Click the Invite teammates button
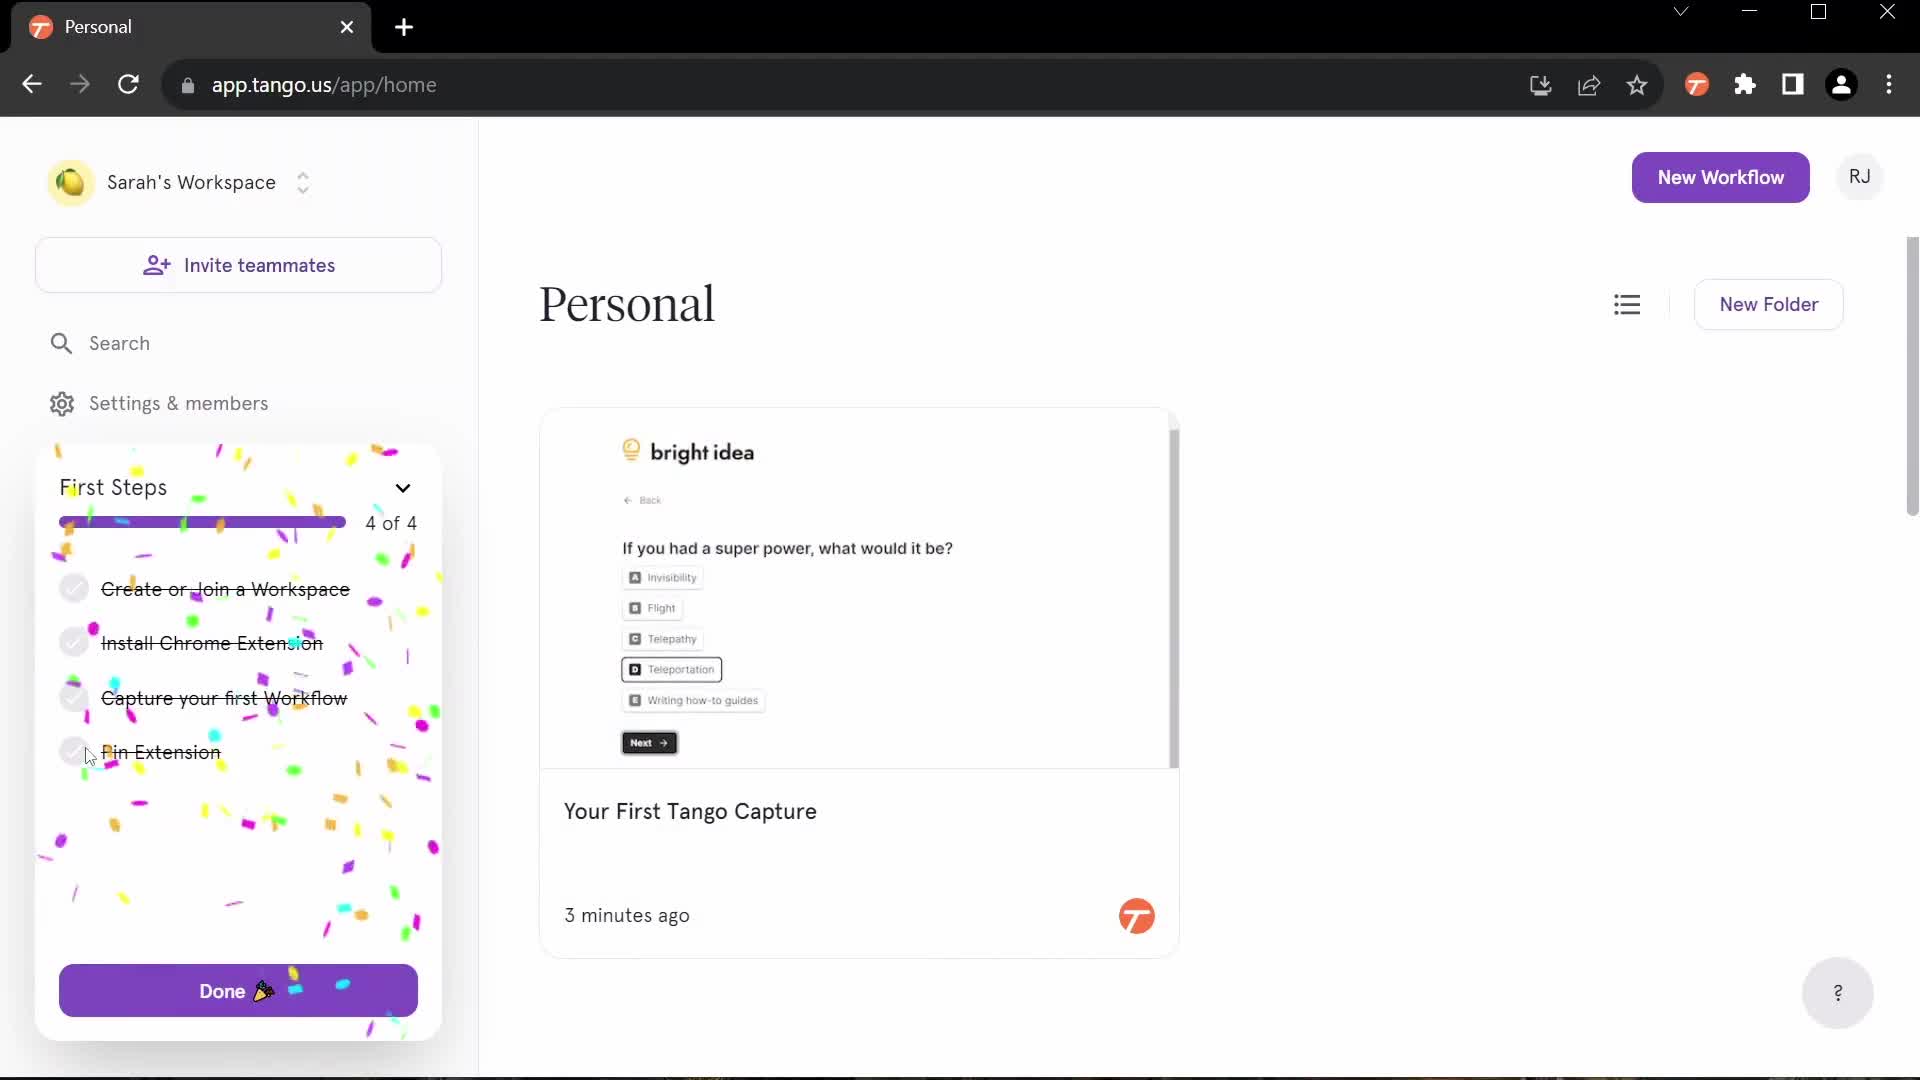1920x1080 pixels. click(239, 265)
